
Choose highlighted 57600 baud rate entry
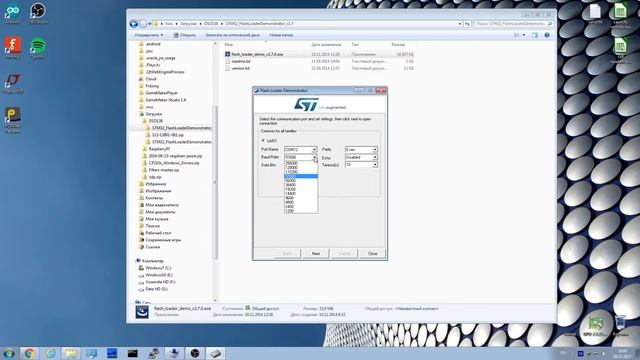coord(301,176)
